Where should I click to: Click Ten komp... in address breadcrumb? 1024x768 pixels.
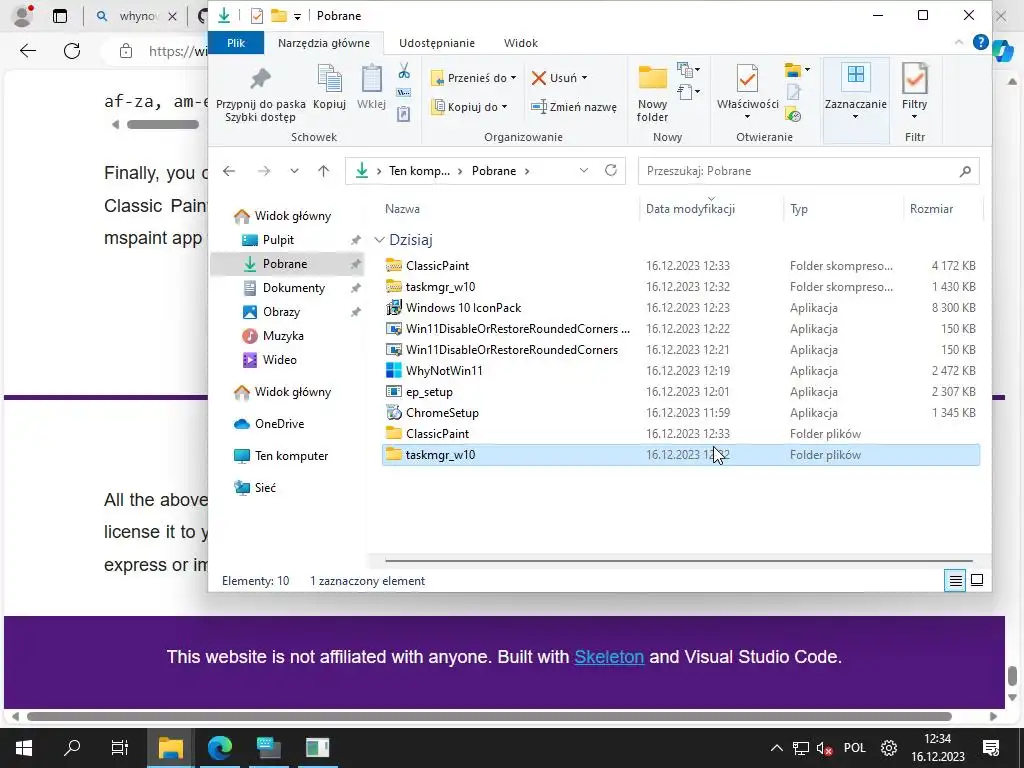pos(419,171)
